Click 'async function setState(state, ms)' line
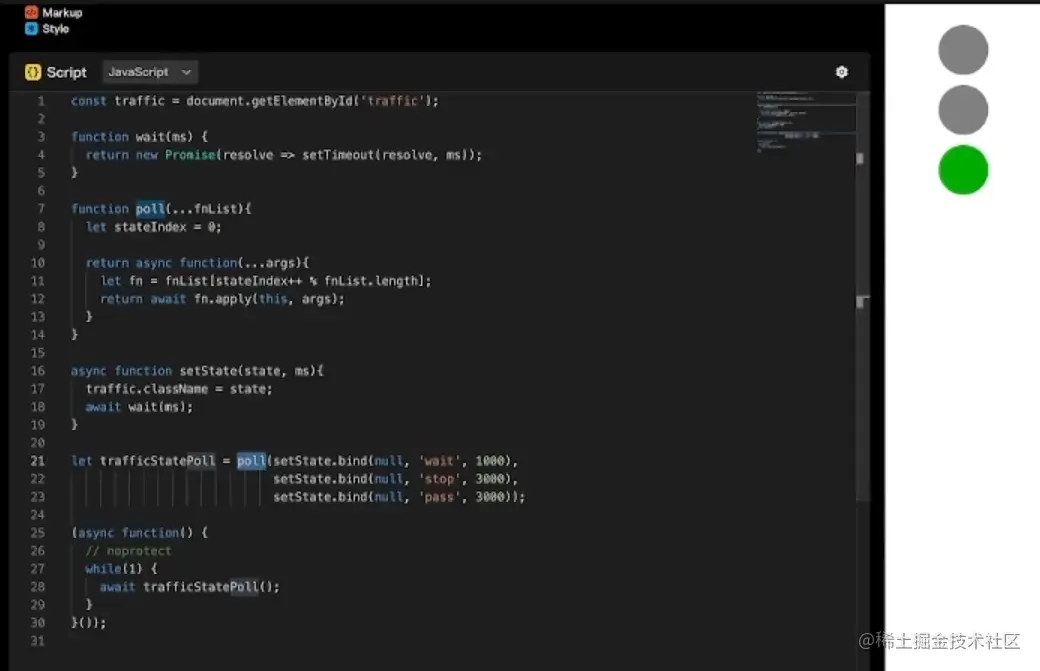Image resolution: width=1040 pixels, height=671 pixels. click(197, 371)
